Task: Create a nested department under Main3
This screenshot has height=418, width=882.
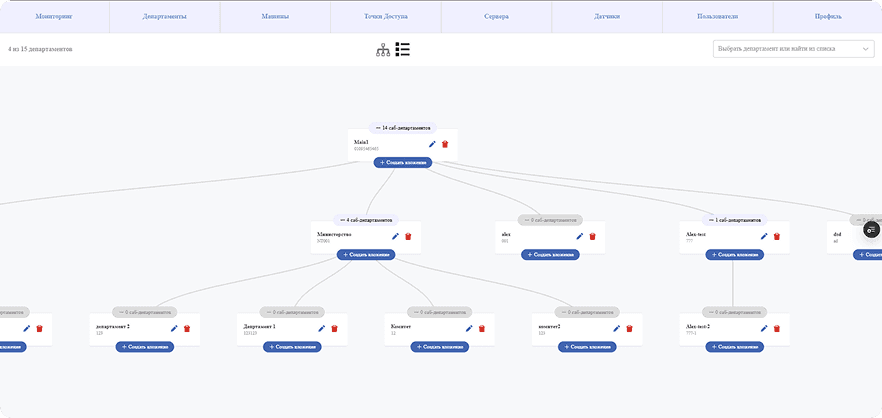Action: [x=403, y=163]
